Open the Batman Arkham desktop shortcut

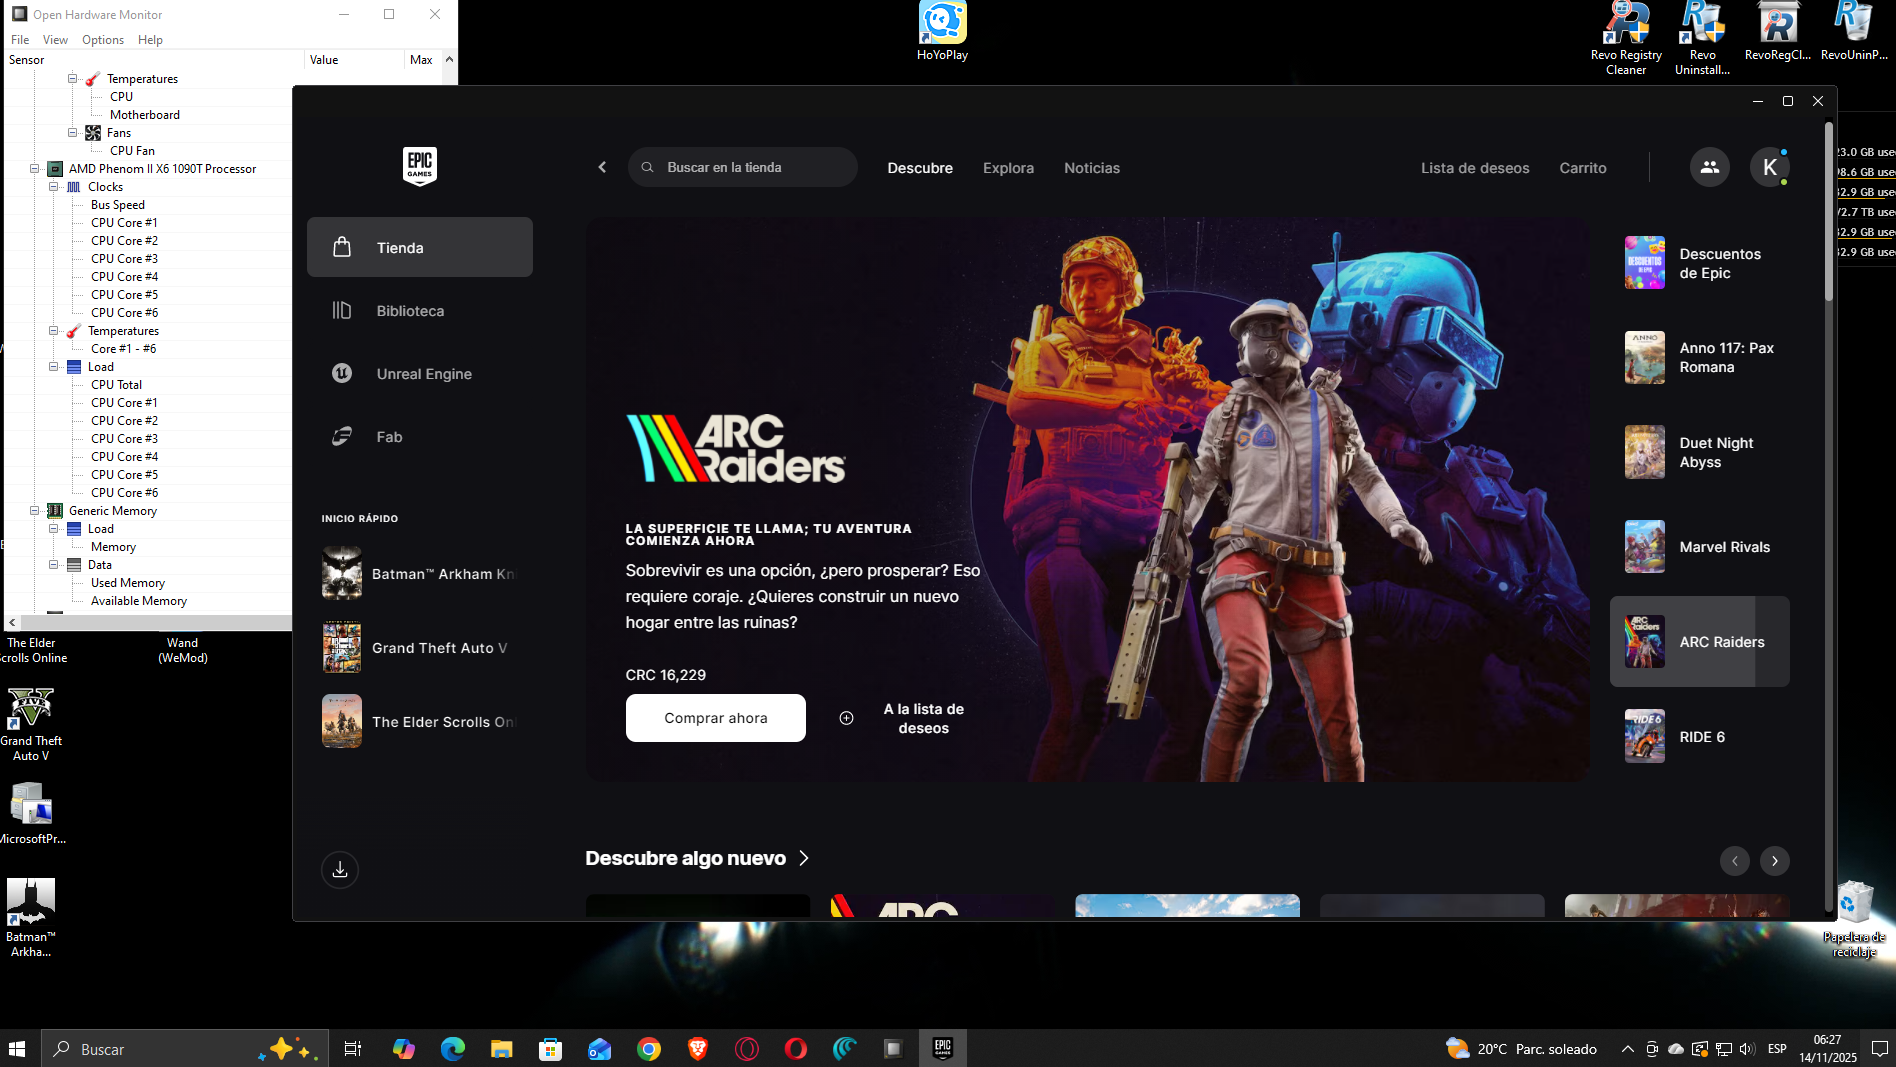(x=31, y=918)
